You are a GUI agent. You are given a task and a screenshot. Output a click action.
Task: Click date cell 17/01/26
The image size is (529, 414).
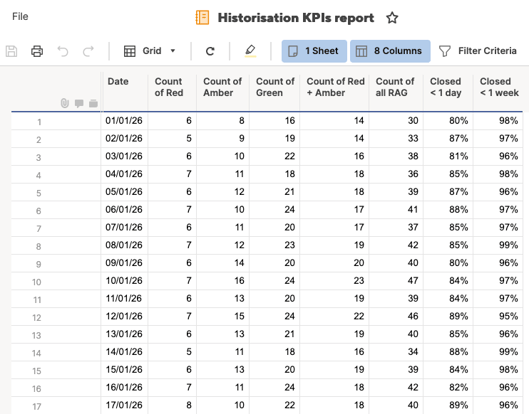(124, 405)
